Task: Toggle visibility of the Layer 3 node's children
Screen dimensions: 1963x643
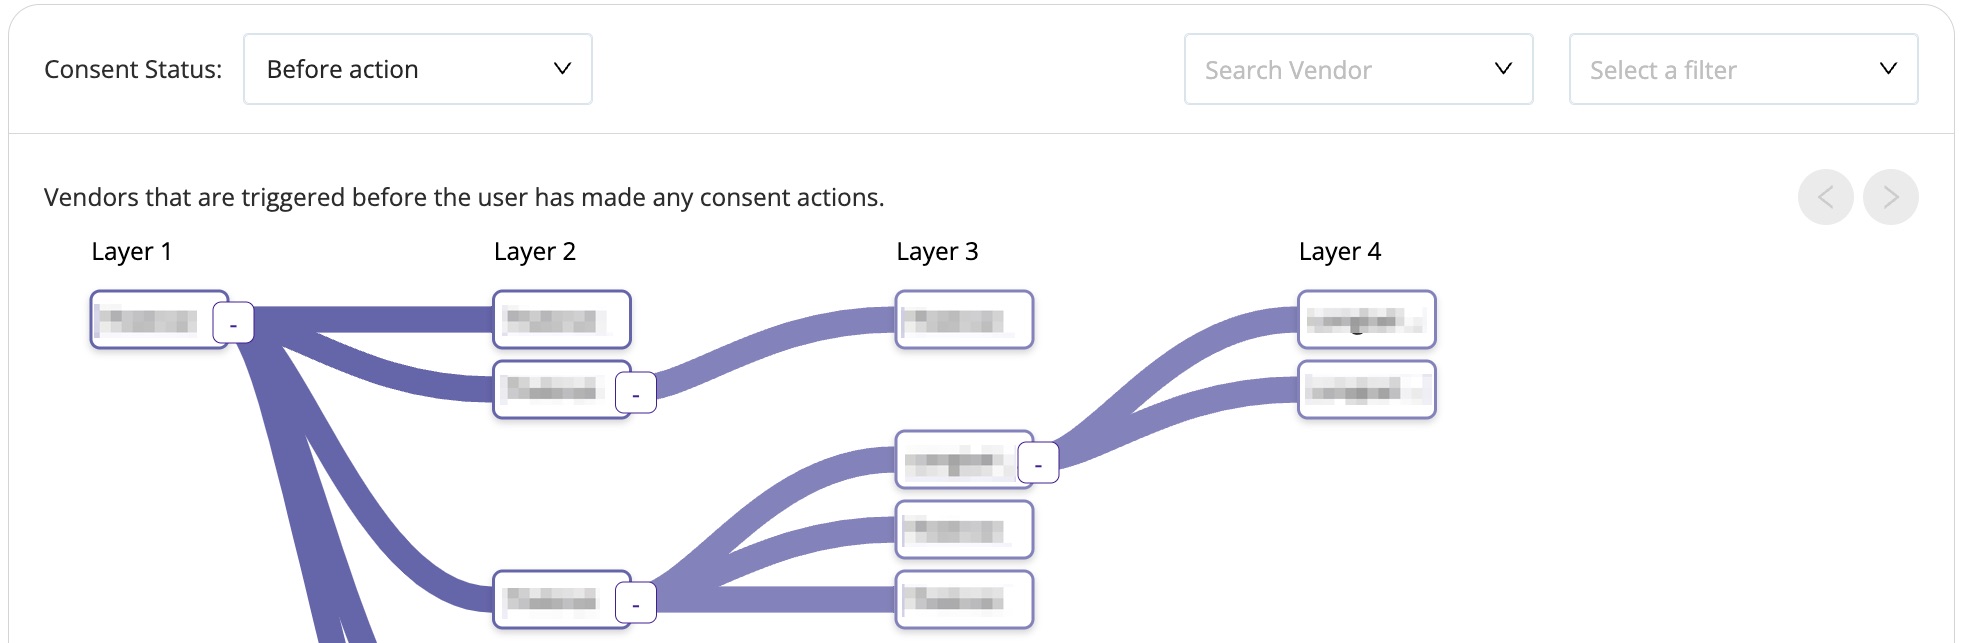Action: pos(1039,463)
